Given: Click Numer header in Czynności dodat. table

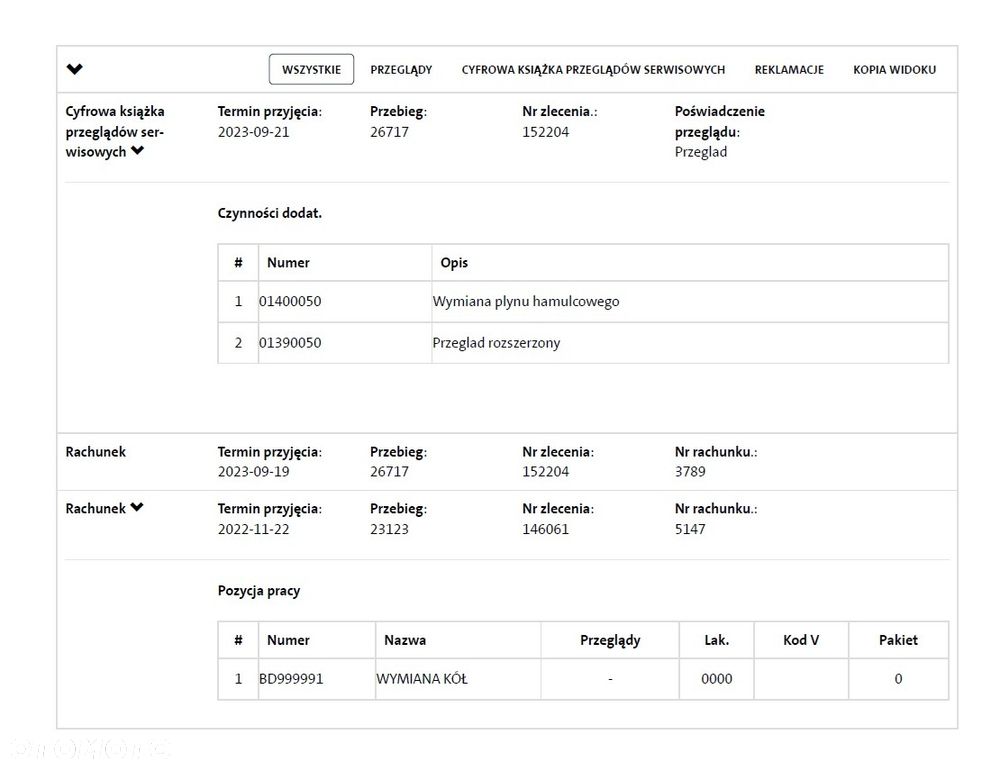Looking at the screenshot, I should [288, 263].
